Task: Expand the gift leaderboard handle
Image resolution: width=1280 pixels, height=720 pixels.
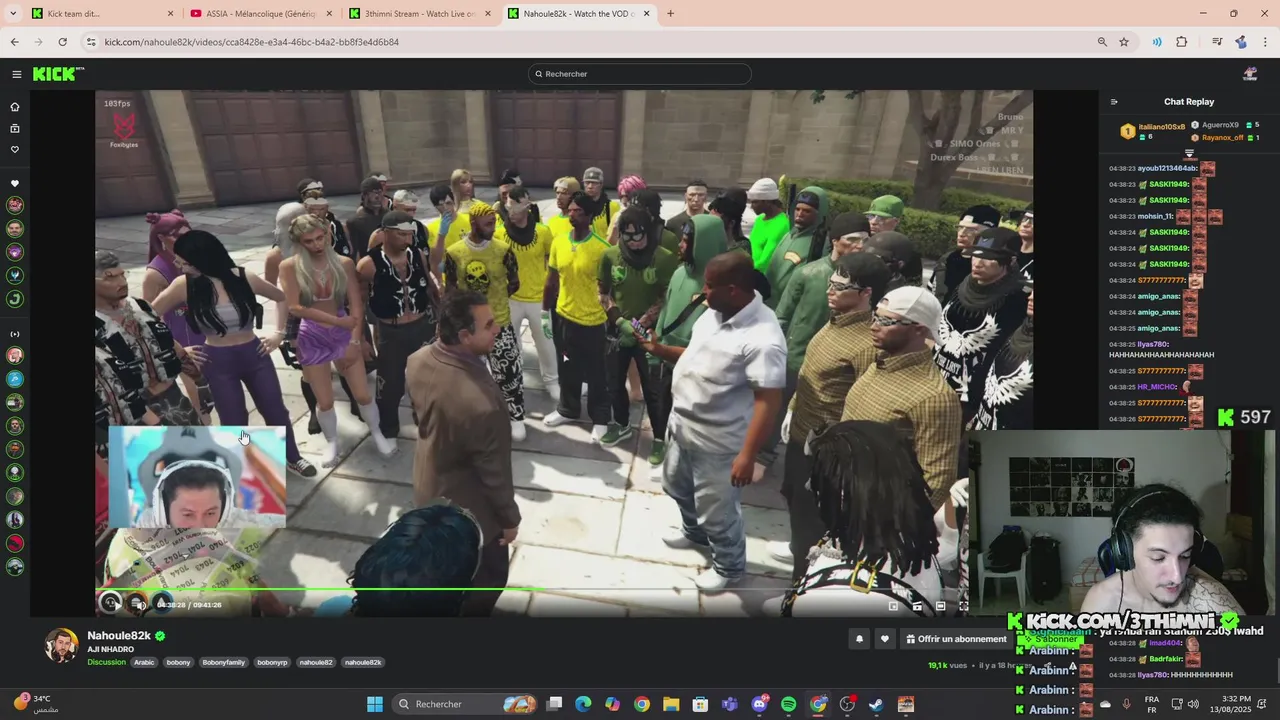Action: pyautogui.click(x=1189, y=154)
